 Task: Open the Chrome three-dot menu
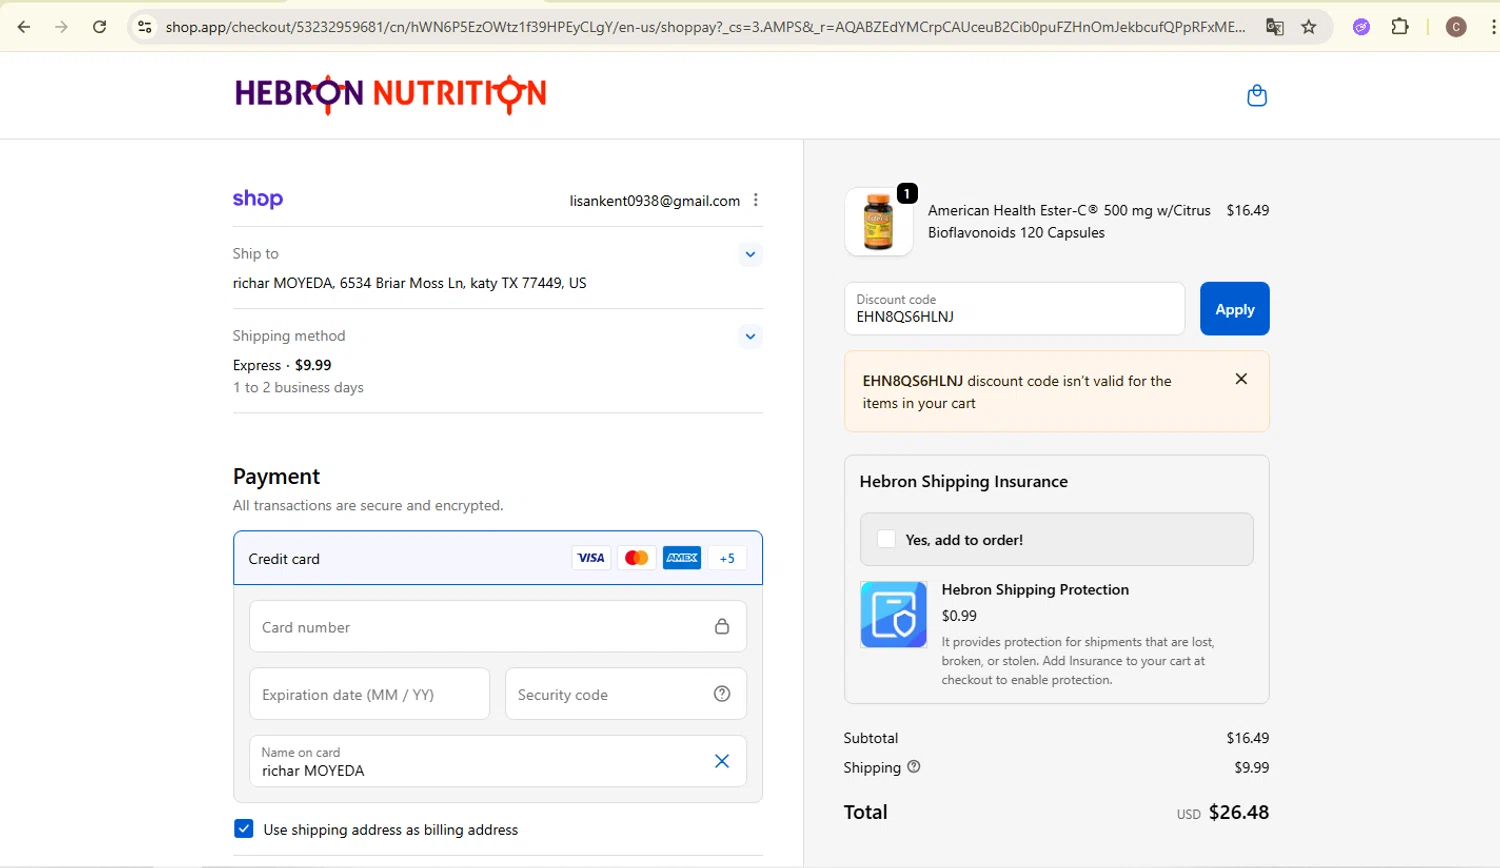[x=1492, y=27]
